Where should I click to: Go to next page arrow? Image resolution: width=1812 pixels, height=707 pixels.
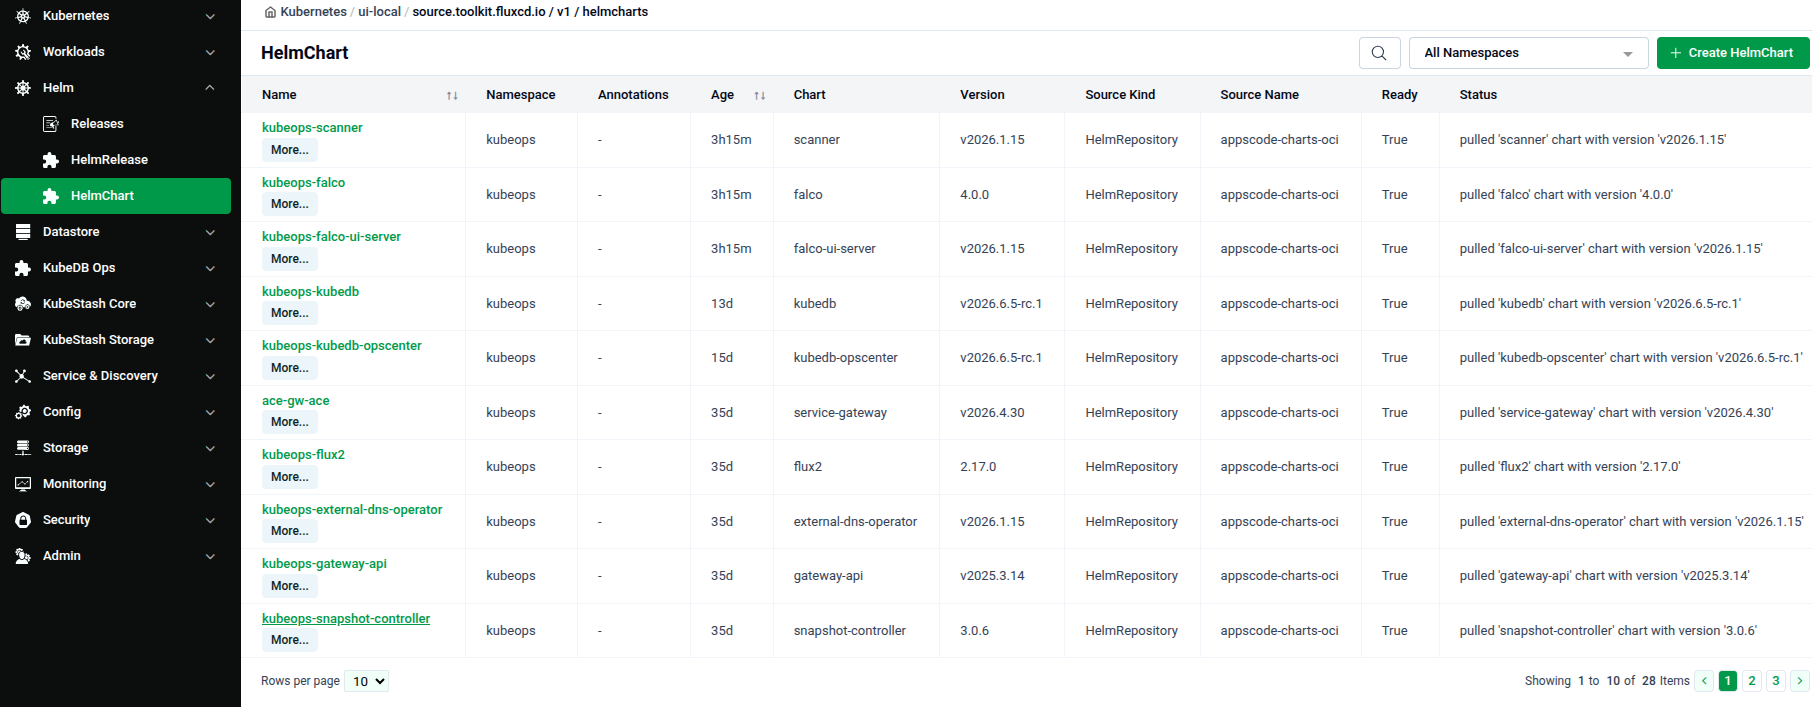[x=1800, y=681]
